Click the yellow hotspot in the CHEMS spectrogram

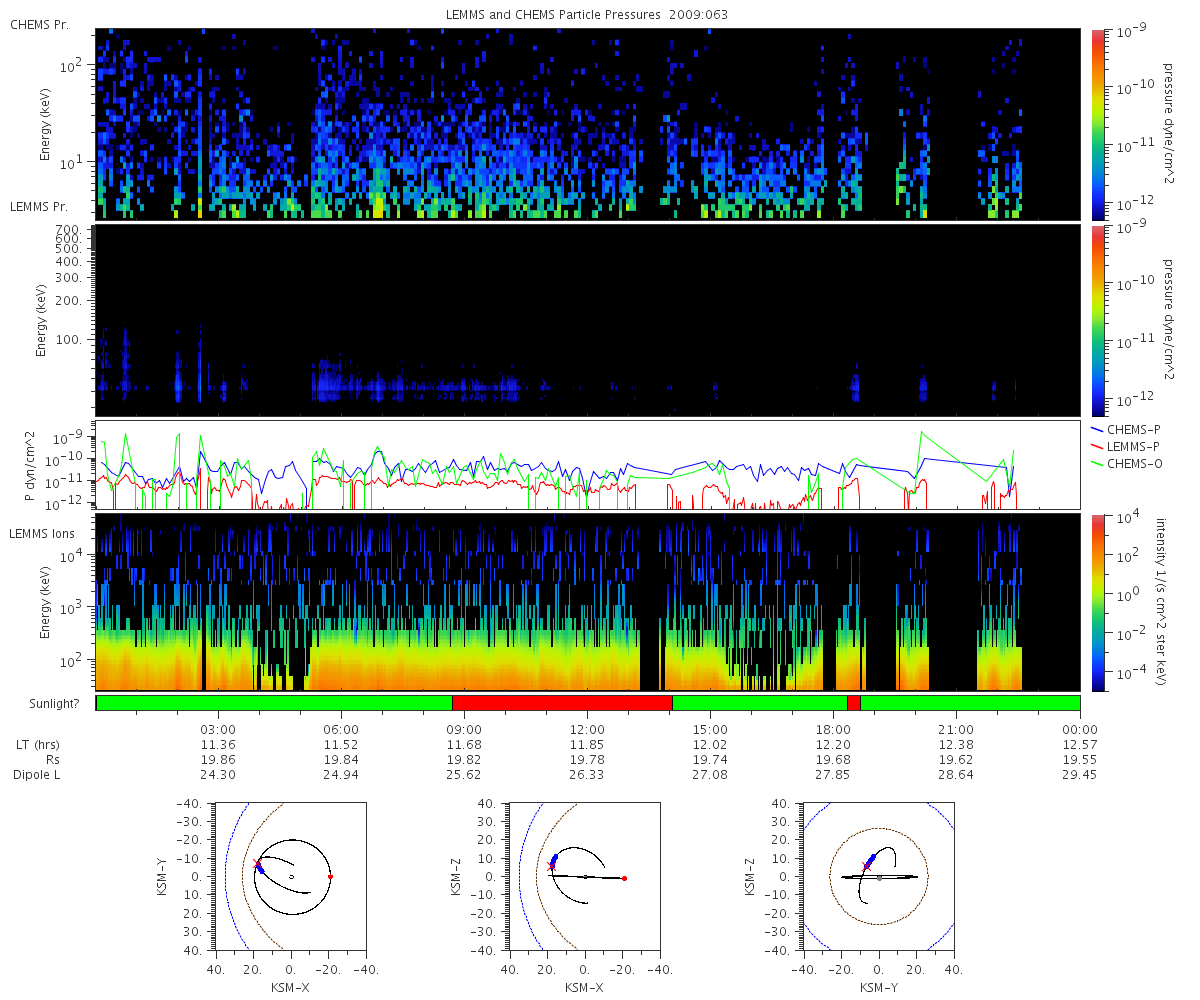tap(378, 203)
